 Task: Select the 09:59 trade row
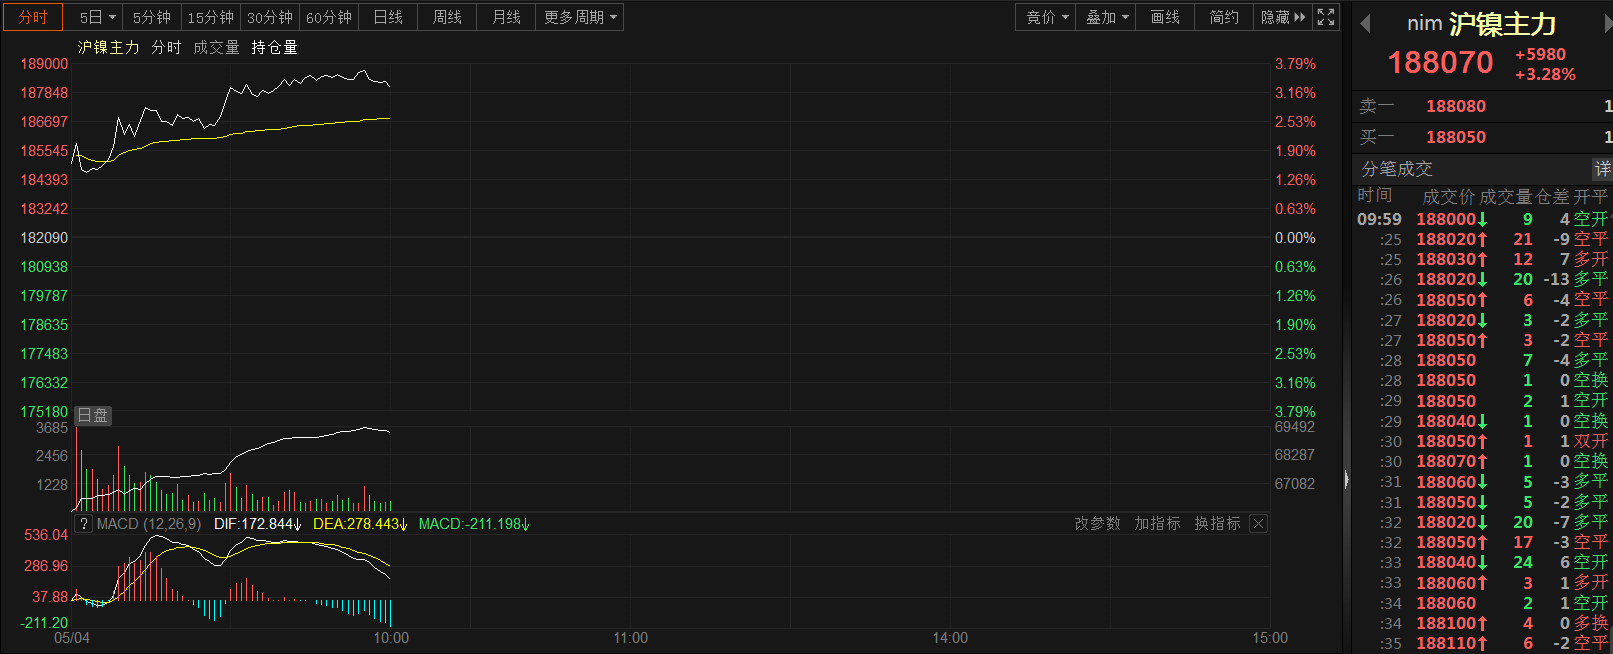pos(1483,219)
